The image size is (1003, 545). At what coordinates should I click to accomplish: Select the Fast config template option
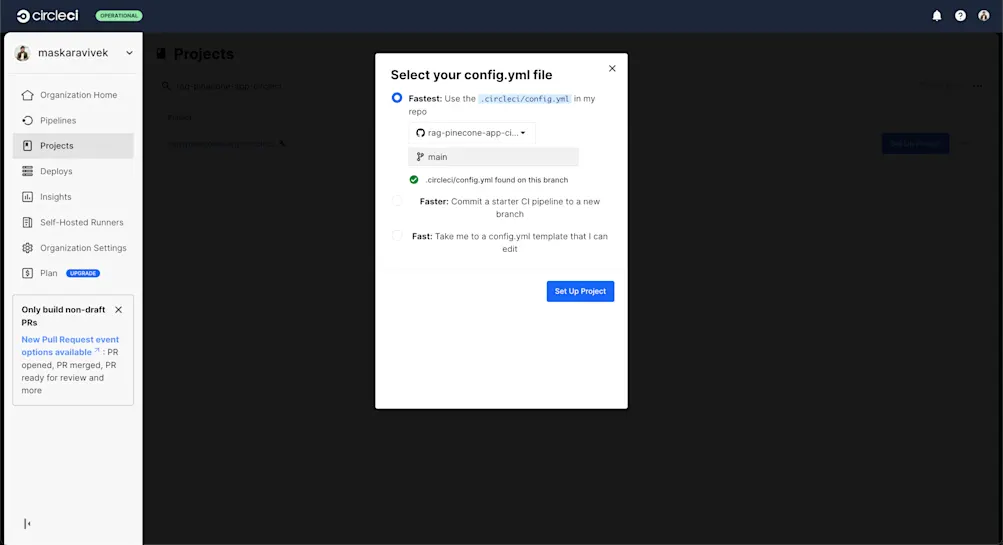click(397, 236)
